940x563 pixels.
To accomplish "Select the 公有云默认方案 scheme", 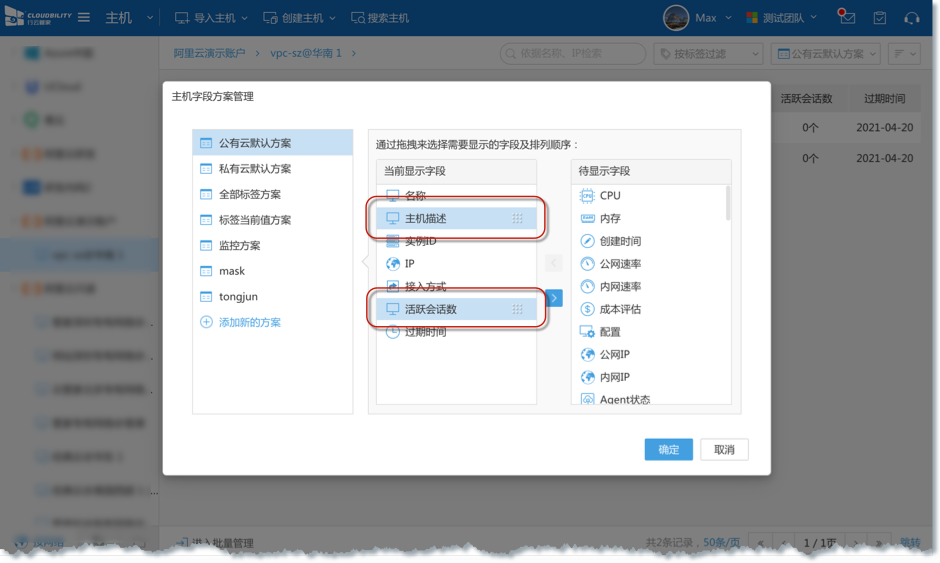I will (255, 143).
